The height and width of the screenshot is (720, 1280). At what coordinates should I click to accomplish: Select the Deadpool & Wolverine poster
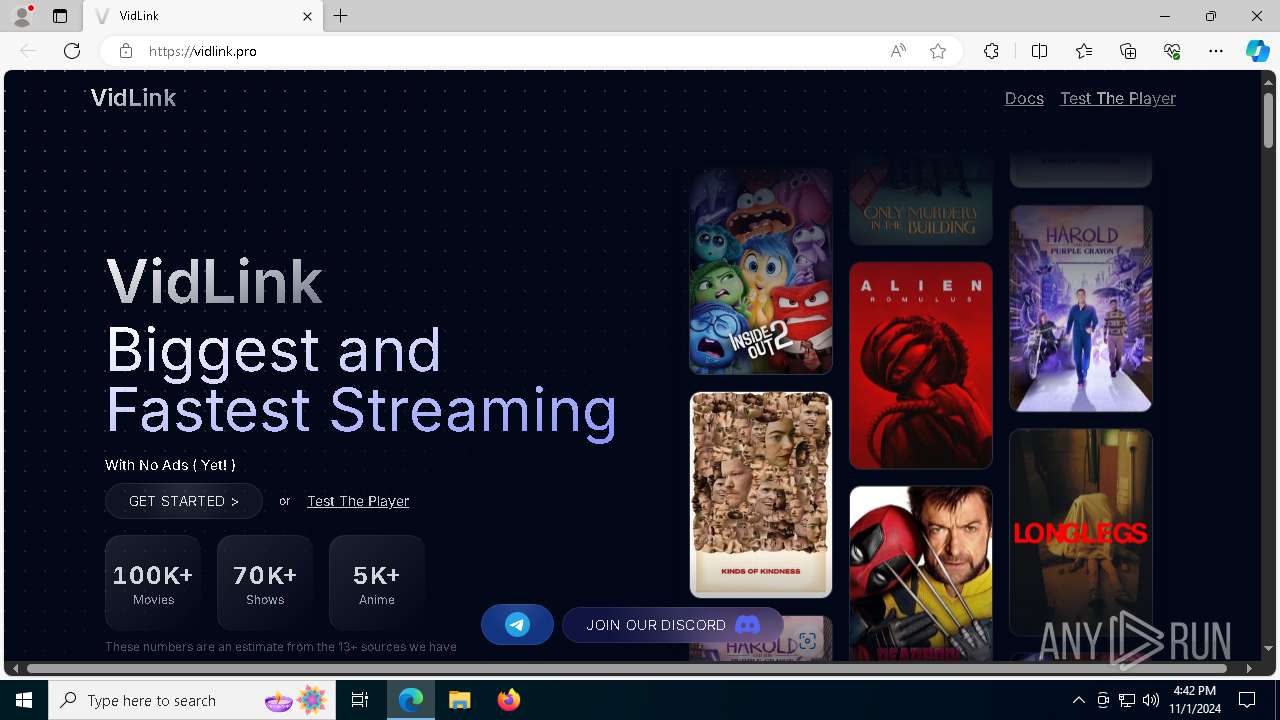921,574
